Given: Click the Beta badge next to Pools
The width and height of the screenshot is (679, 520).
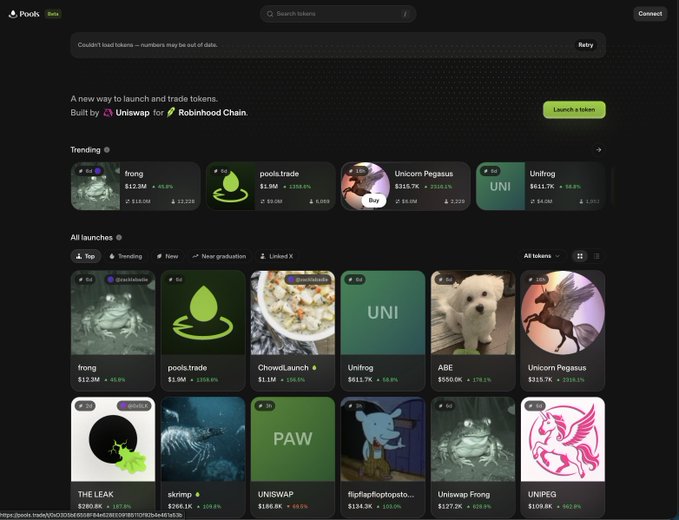Looking at the screenshot, I should click(53, 14).
